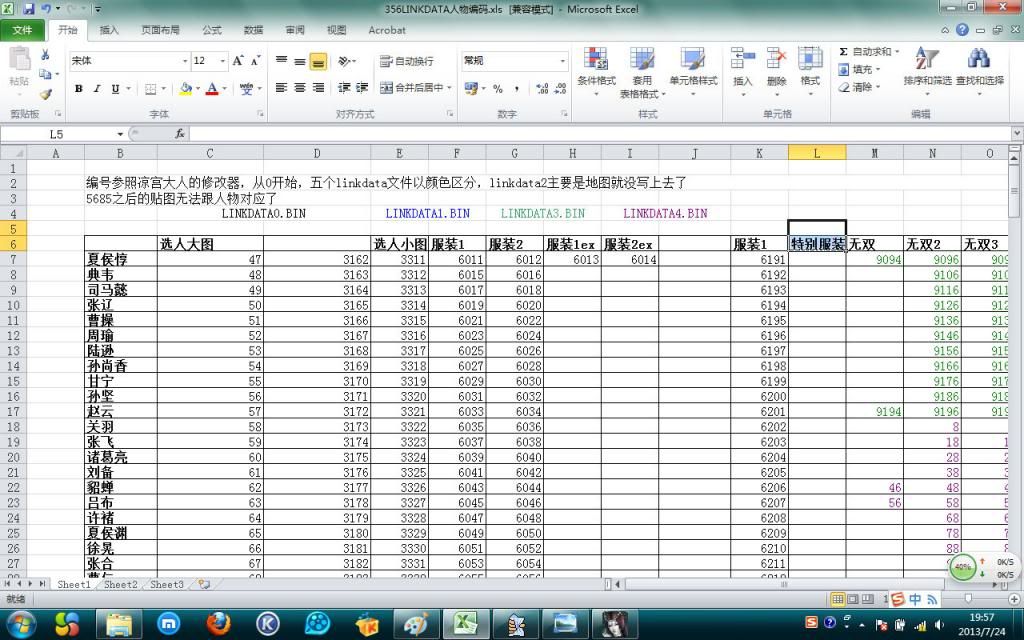Viewport: 1024px width, 640px height.
Task: Click the Insert cells (插入) icon
Action: click(x=742, y=60)
